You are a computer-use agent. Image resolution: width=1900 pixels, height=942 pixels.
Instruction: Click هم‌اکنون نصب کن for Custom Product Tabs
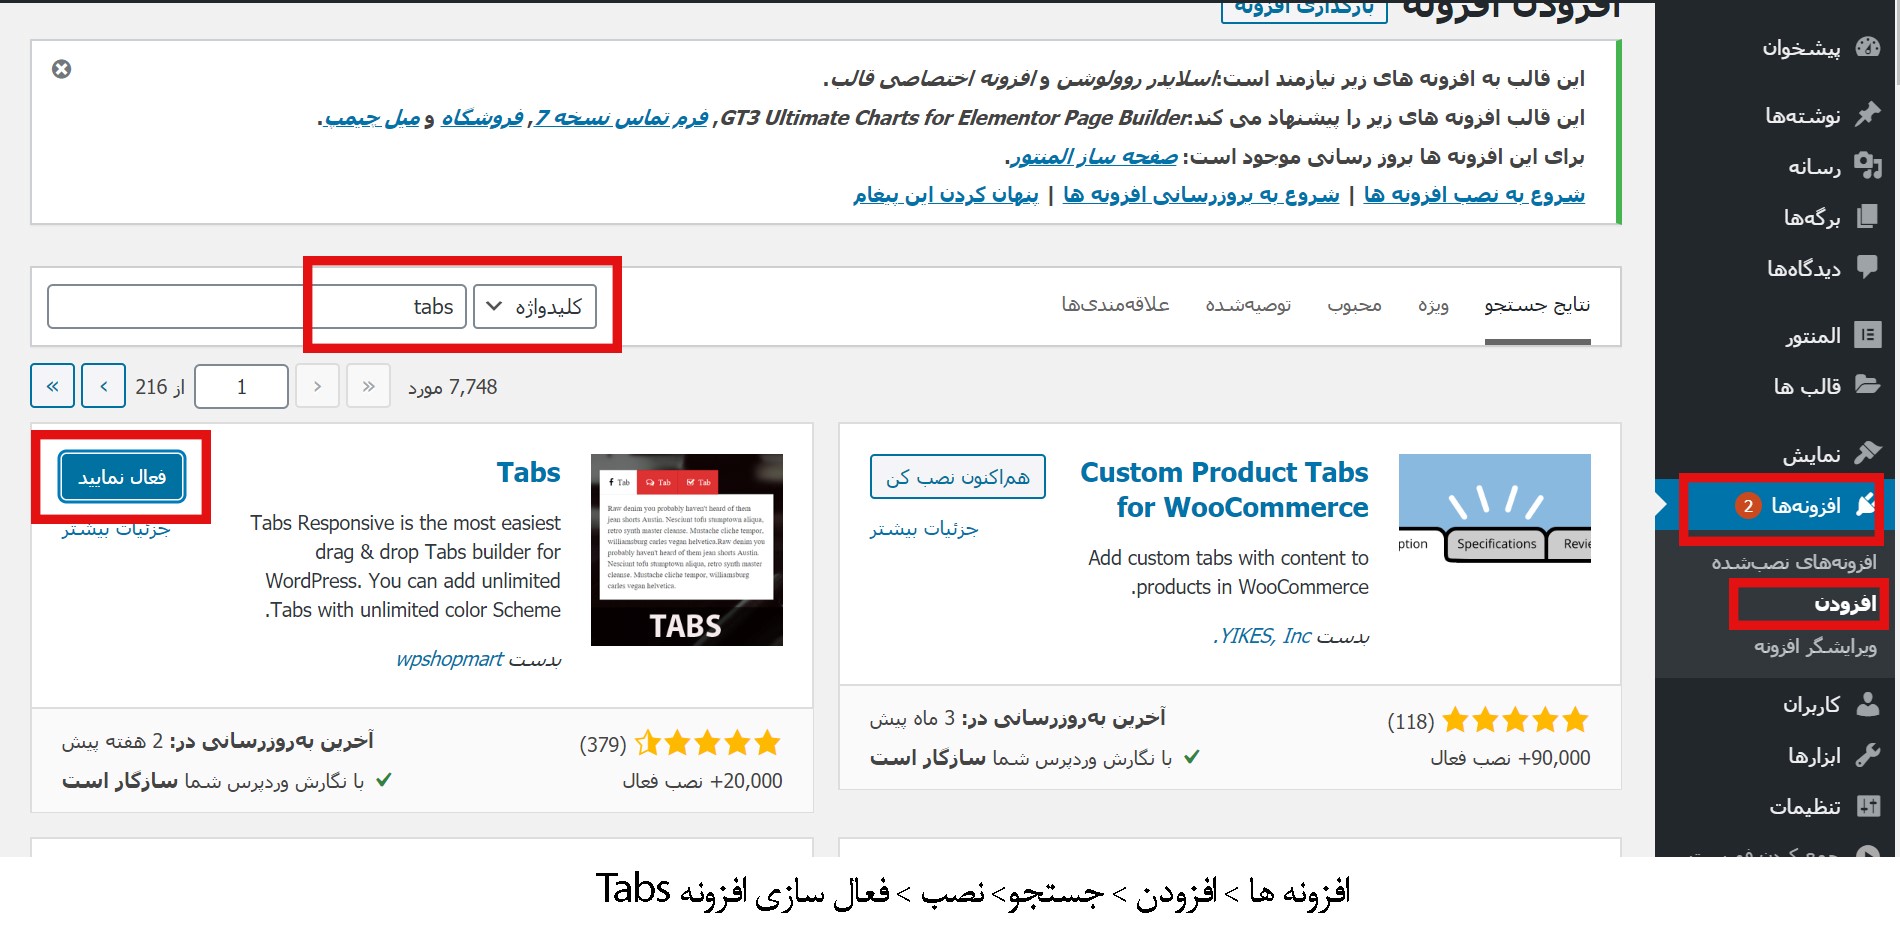(x=958, y=477)
